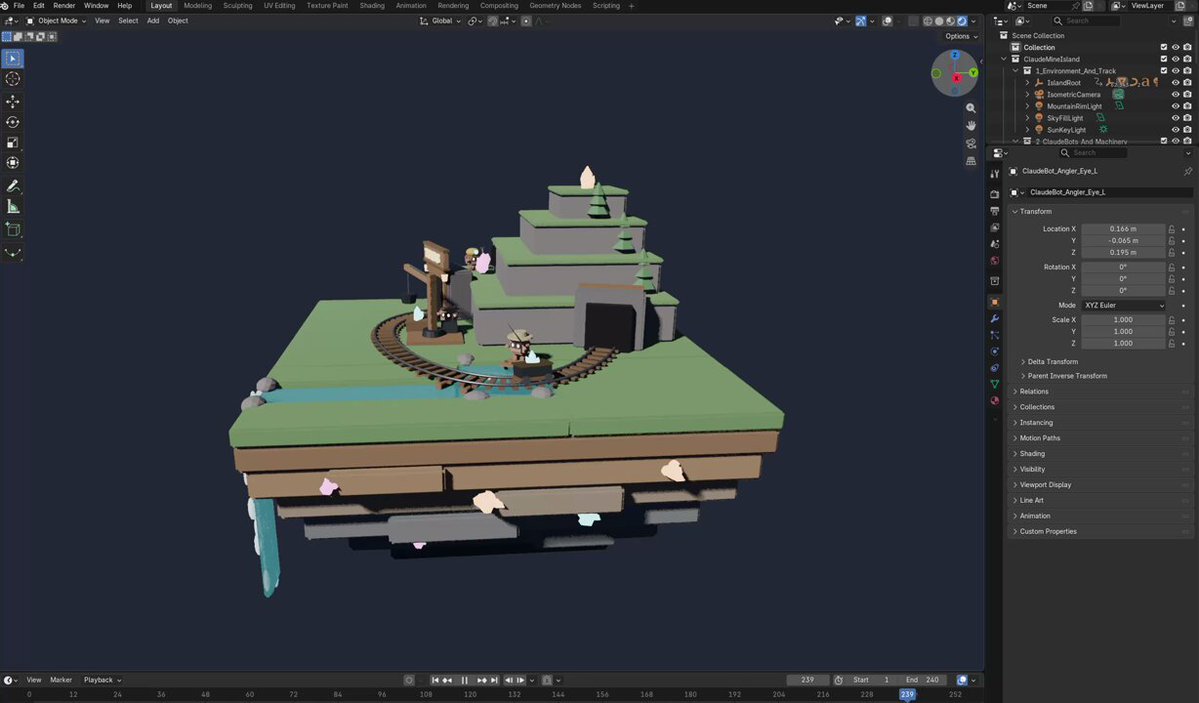Click the viewport zoom magnifier icon
Screen dimensions: 1199x703
(x=971, y=109)
